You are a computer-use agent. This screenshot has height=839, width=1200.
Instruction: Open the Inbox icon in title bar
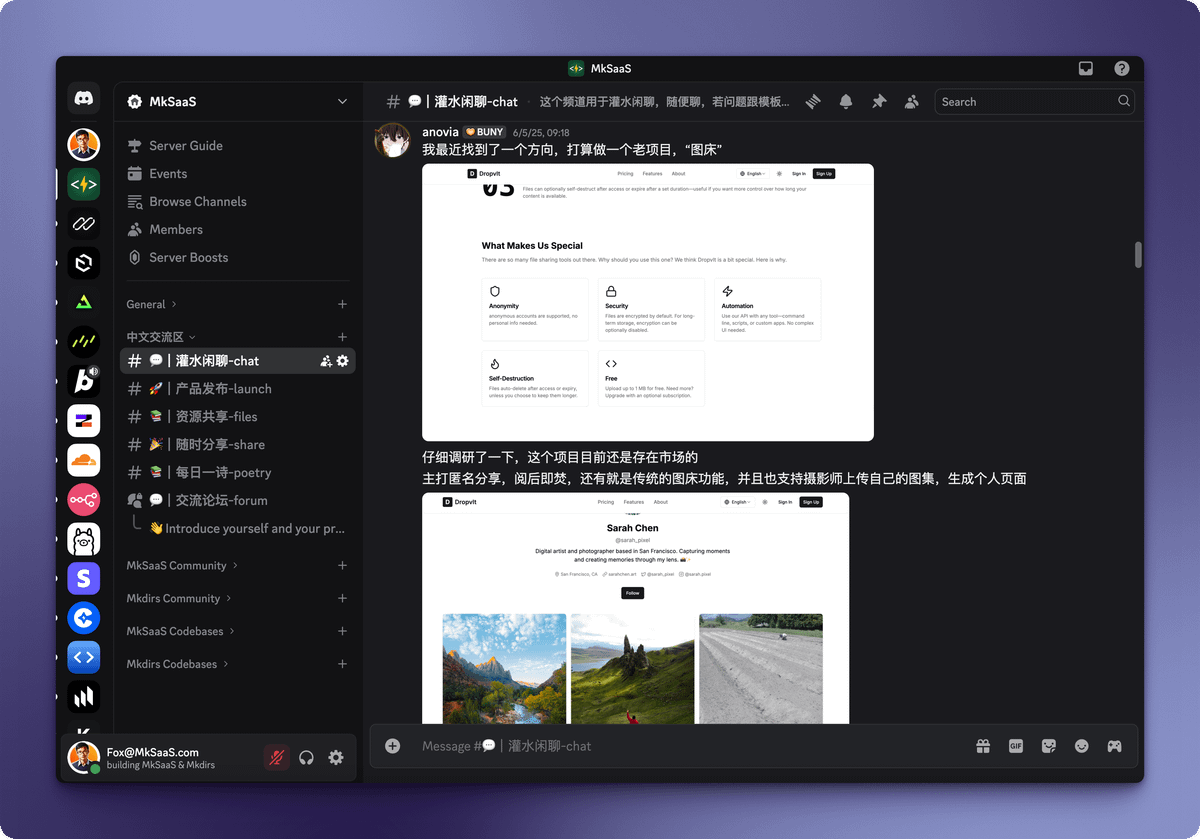pyautogui.click(x=1085, y=68)
